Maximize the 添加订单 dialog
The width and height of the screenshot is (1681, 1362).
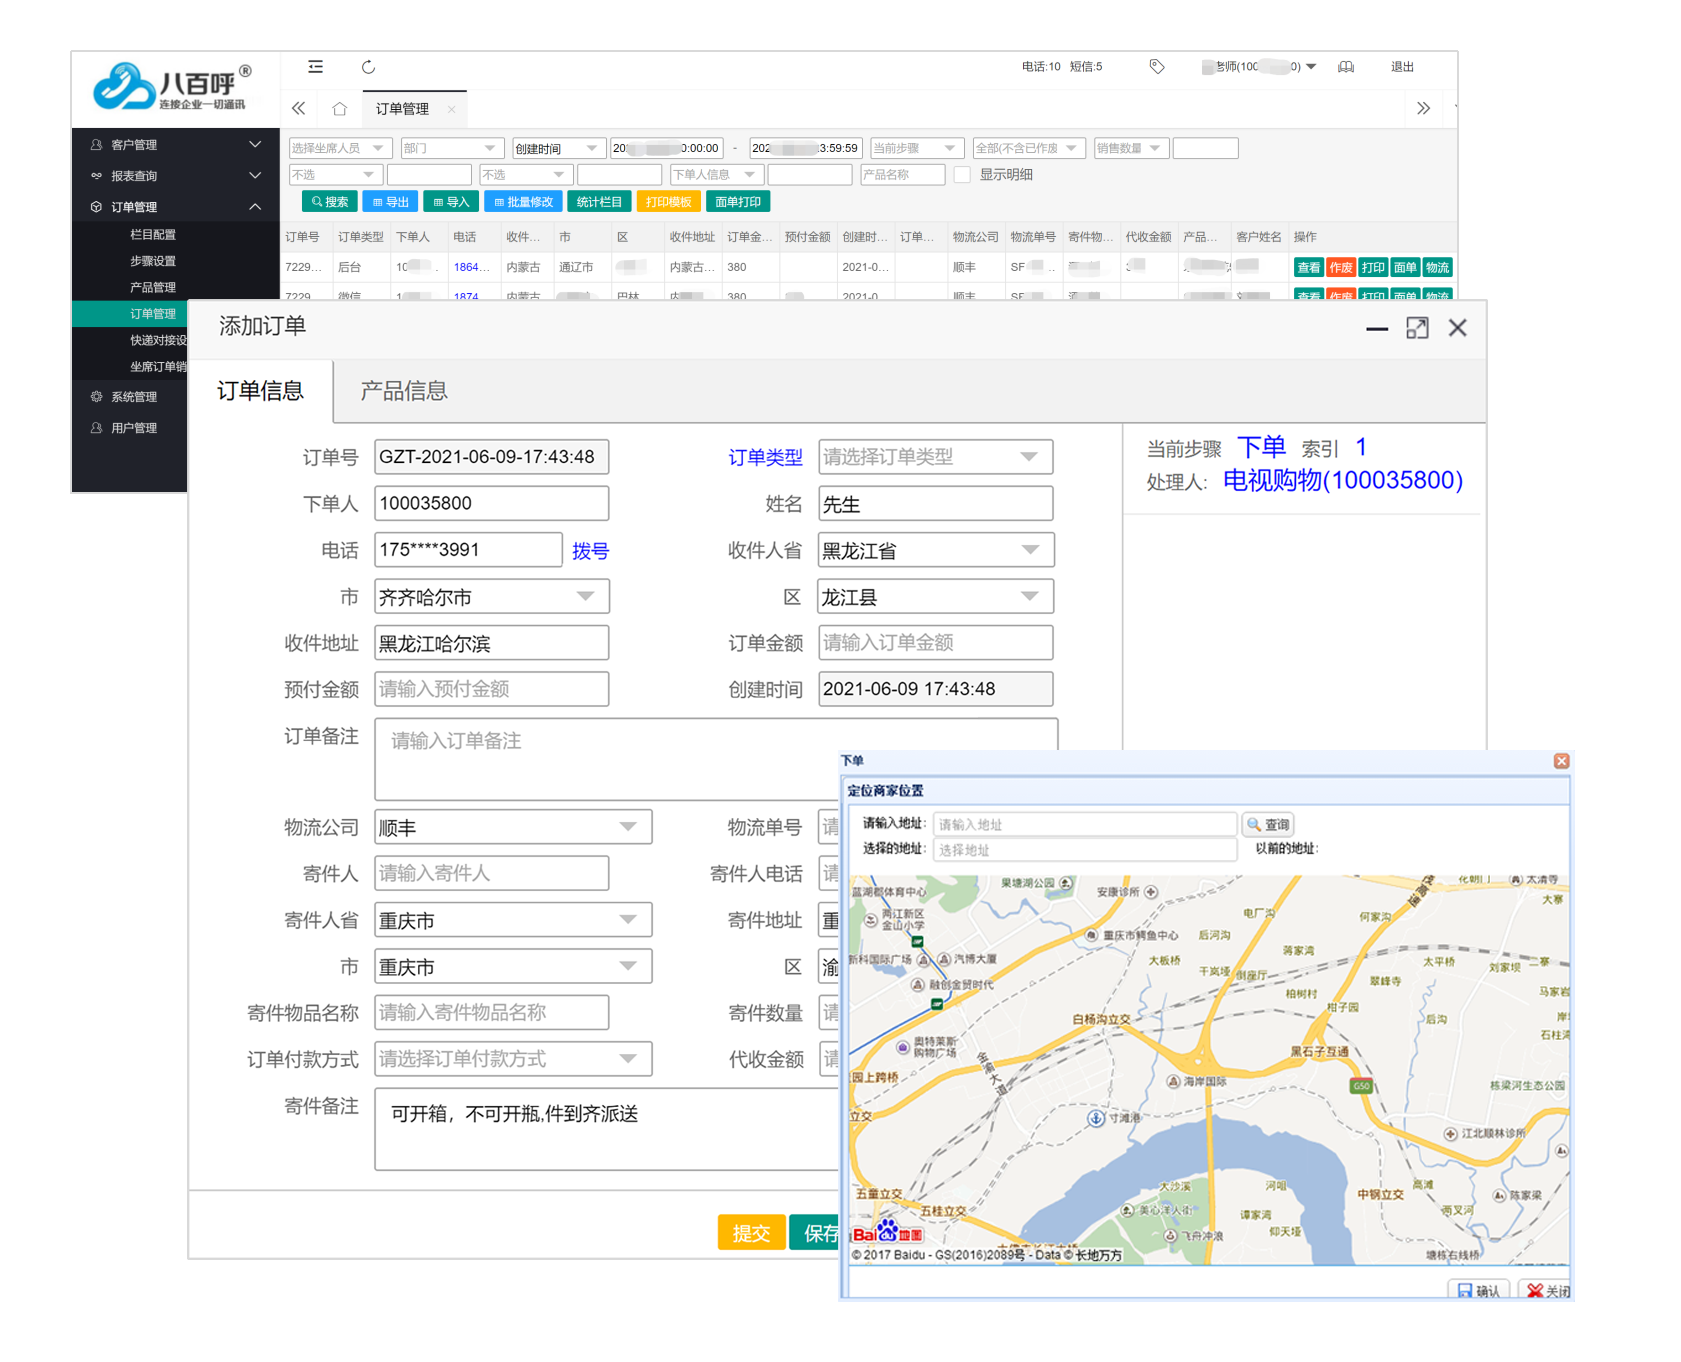point(1417,328)
